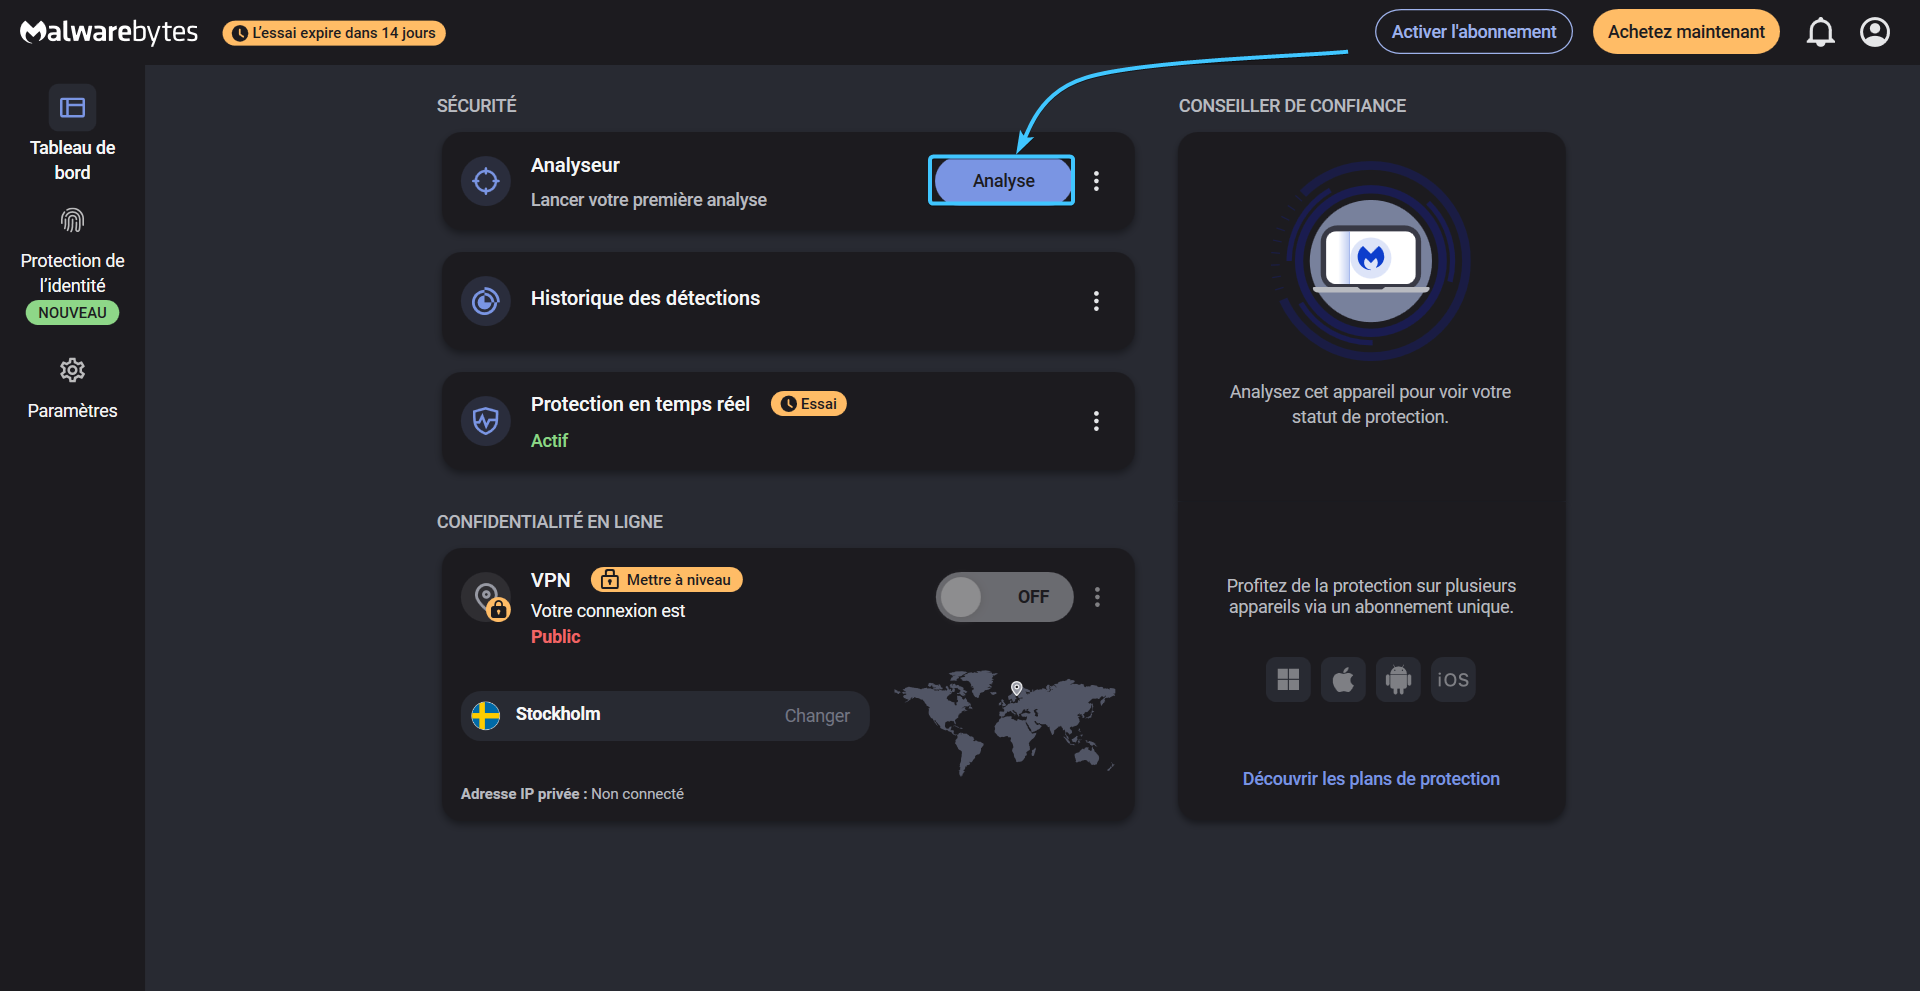Go to Tableau de bord label
1920x991 pixels.
coord(72,160)
